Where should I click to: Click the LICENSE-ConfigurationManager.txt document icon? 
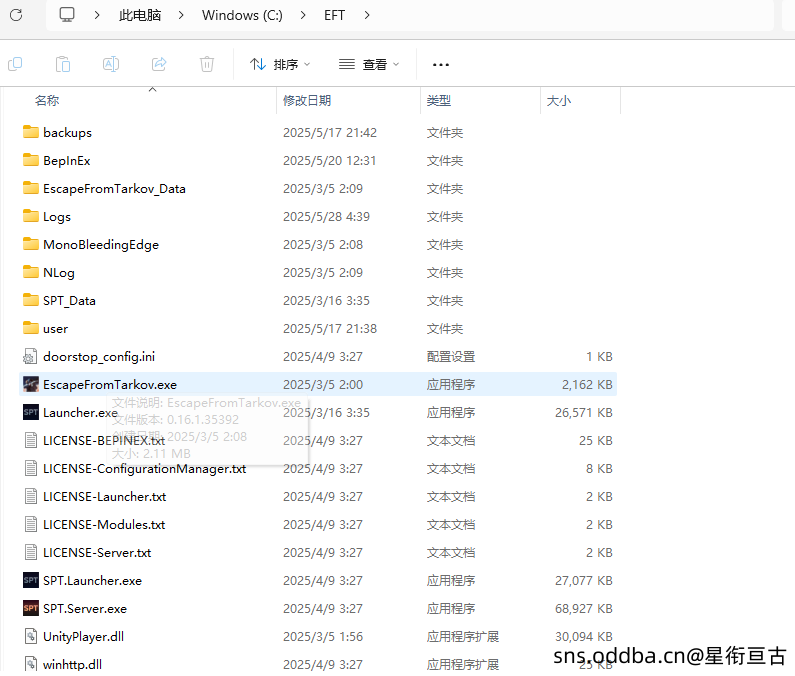[31, 468]
